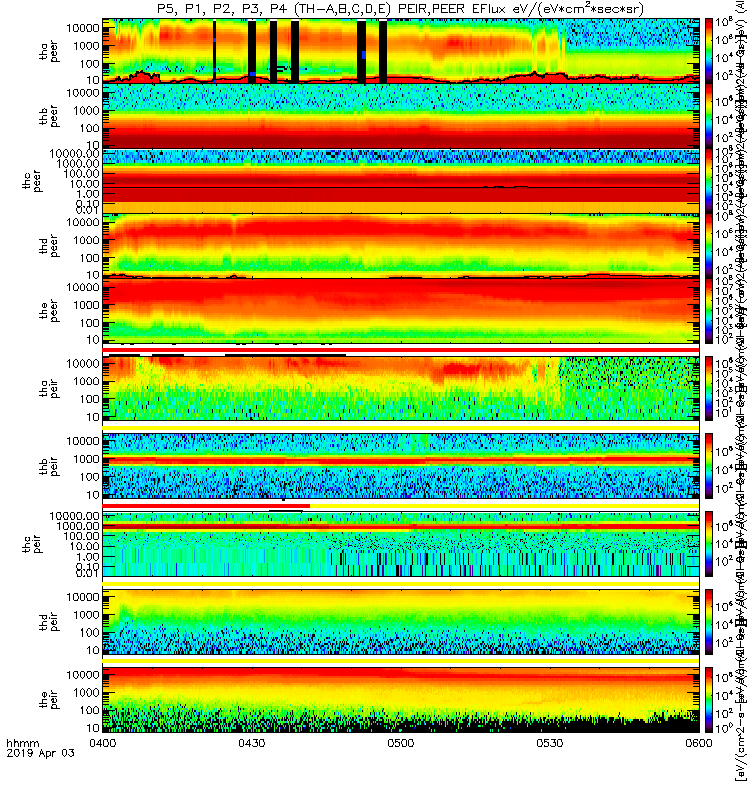Click the narrowest black data gap in tha peer

(x=214, y=51)
